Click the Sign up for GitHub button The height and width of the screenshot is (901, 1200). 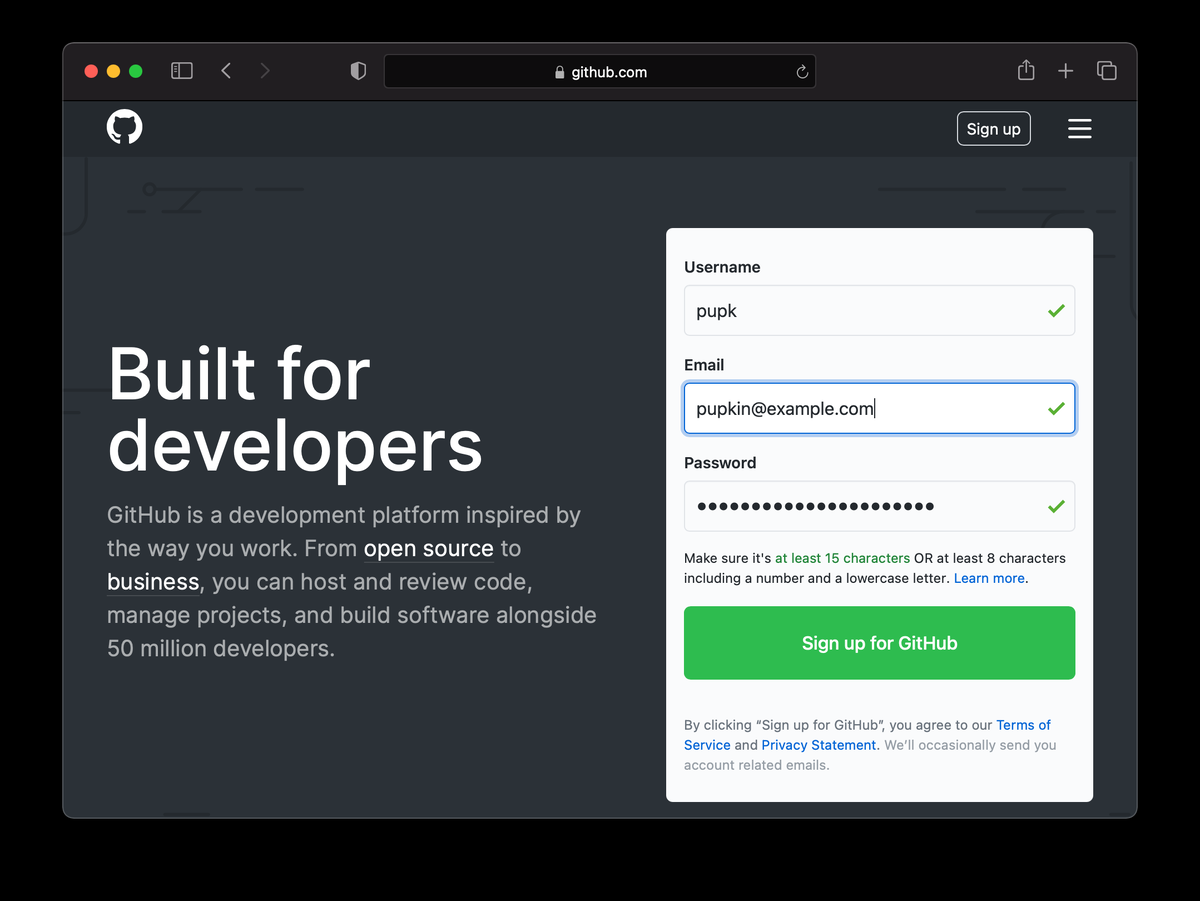click(x=879, y=643)
